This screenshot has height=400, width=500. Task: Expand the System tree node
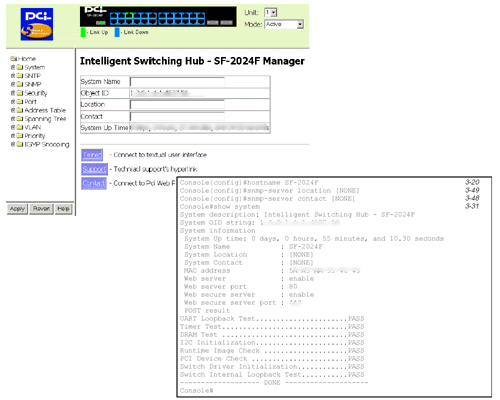coord(13,67)
